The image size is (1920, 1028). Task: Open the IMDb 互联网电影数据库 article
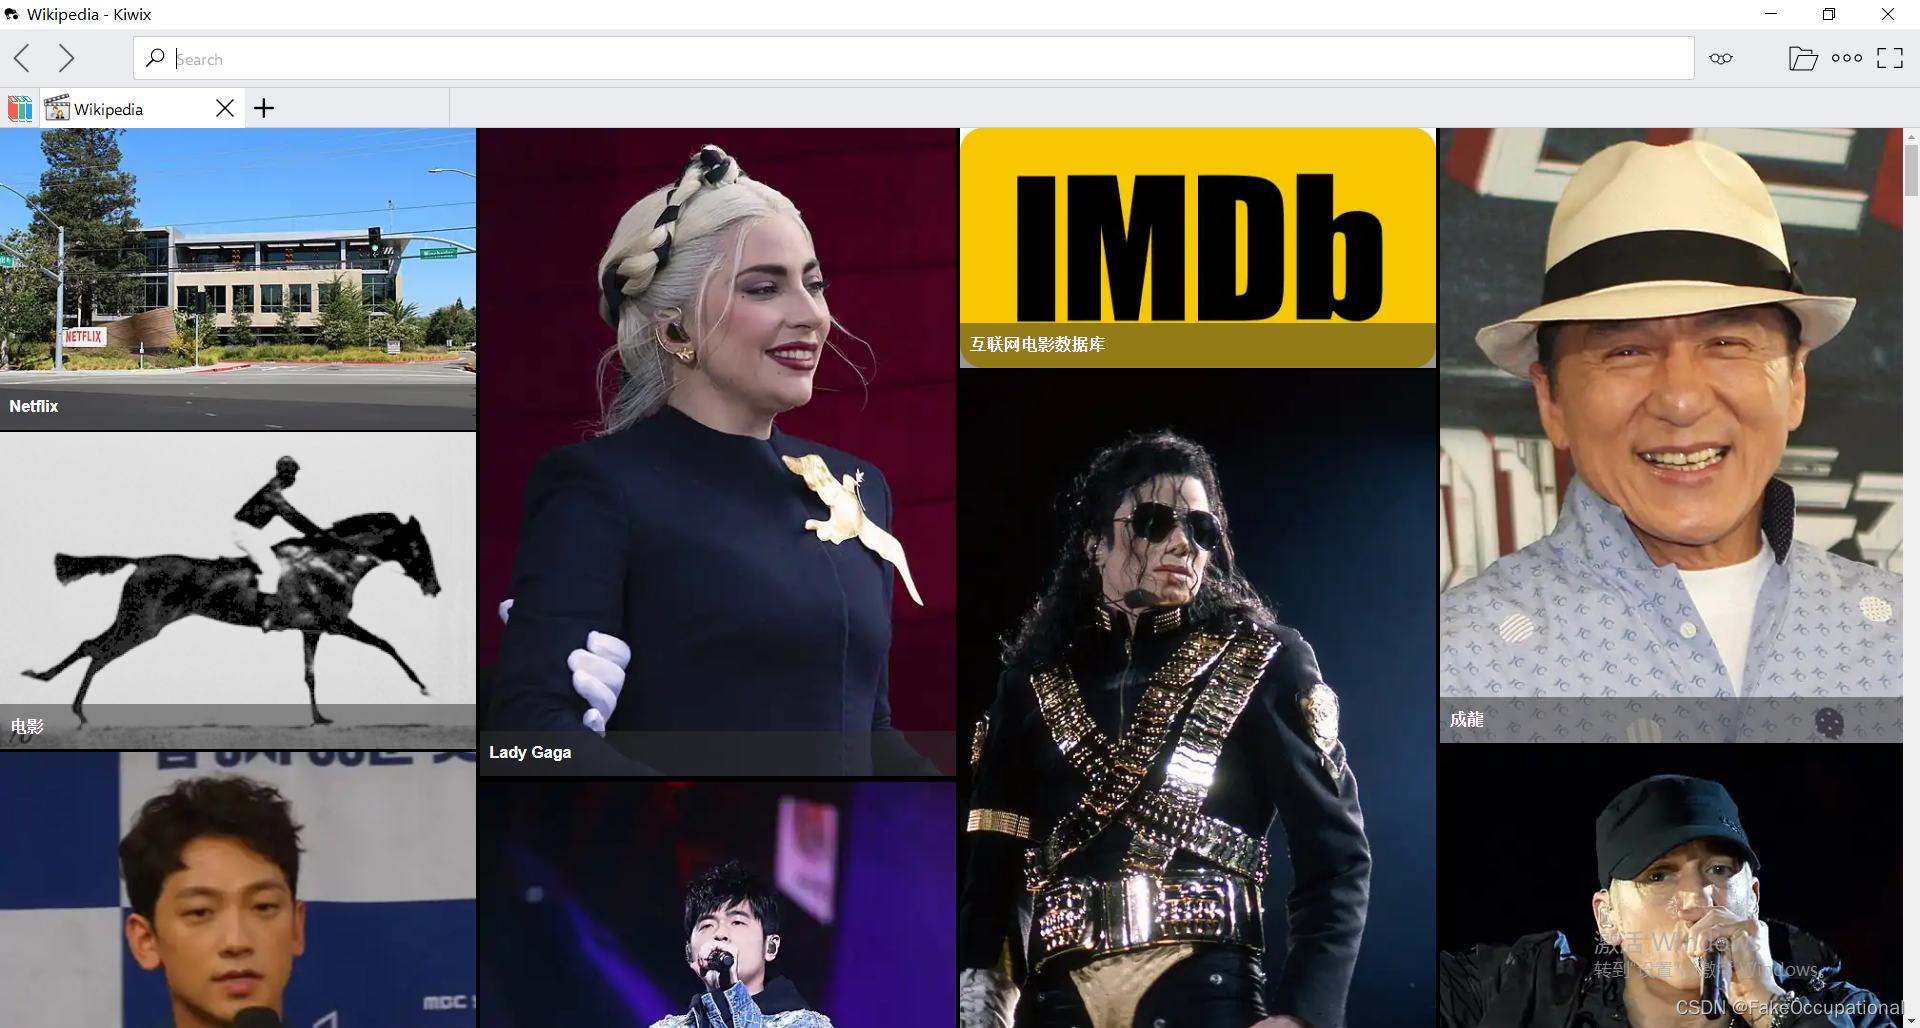click(x=1198, y=247)
